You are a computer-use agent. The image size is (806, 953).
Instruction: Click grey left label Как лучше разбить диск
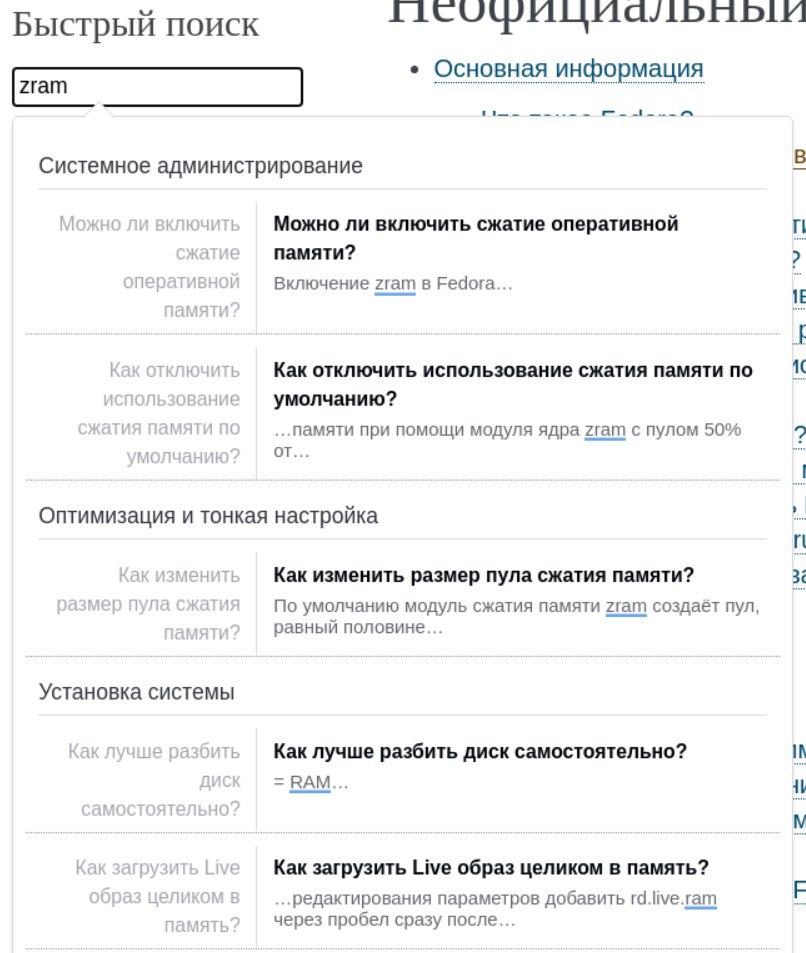(x=154, y=780)
